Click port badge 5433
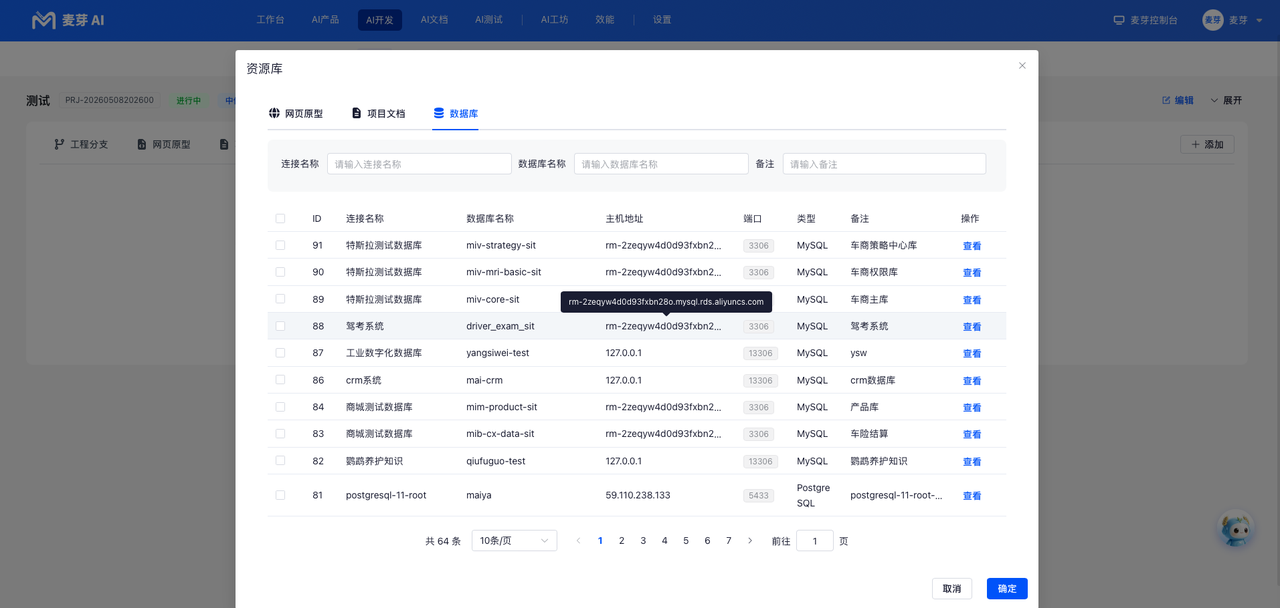 (759, 495)
